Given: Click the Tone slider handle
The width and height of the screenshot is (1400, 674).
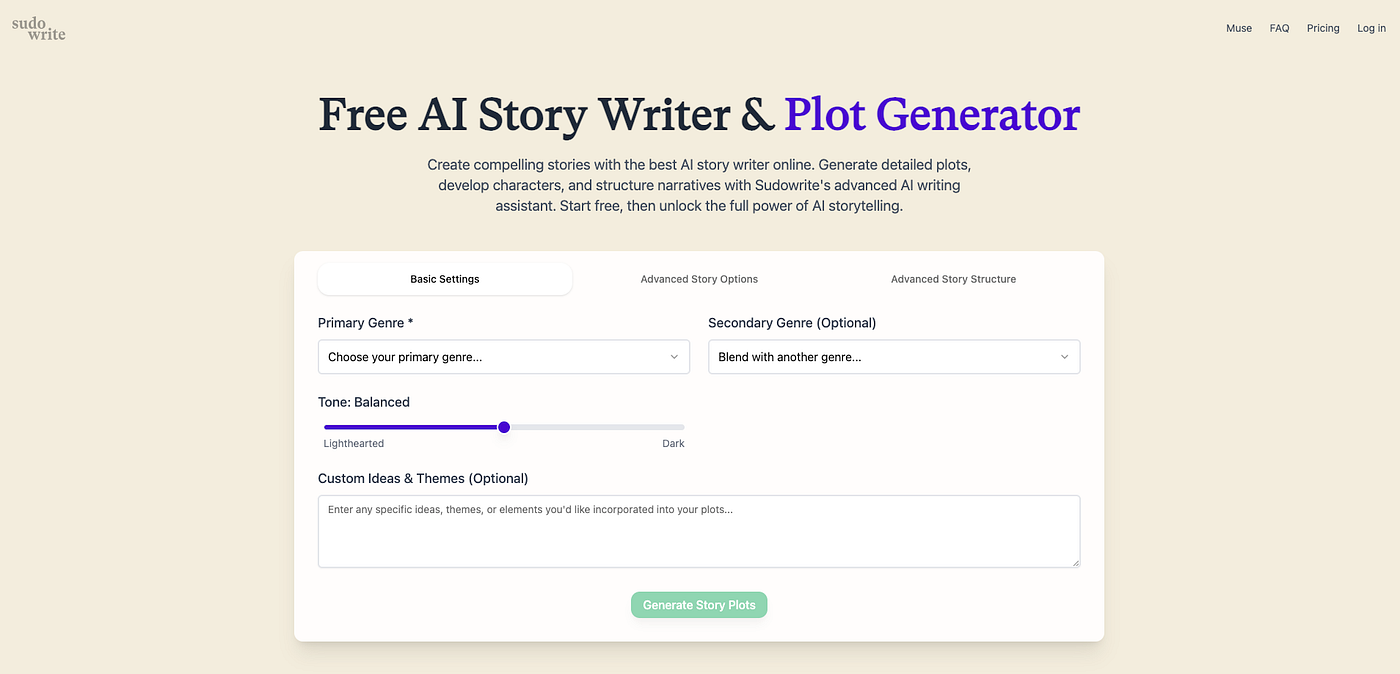Looking at the screenshot, I should pyautogui.click(x=504, y=427).
